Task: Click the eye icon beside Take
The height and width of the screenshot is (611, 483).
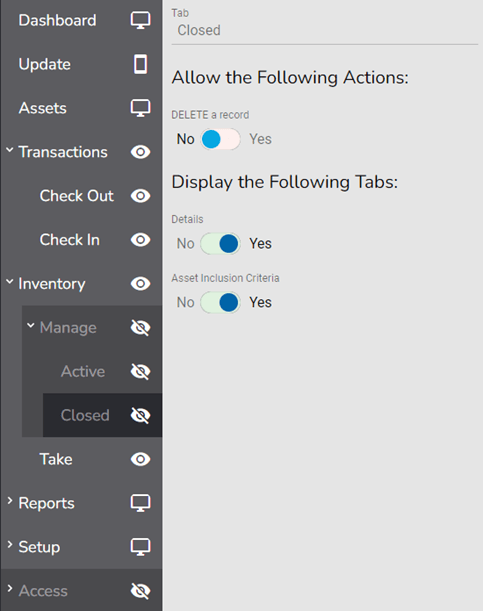Action: [140, 459]
